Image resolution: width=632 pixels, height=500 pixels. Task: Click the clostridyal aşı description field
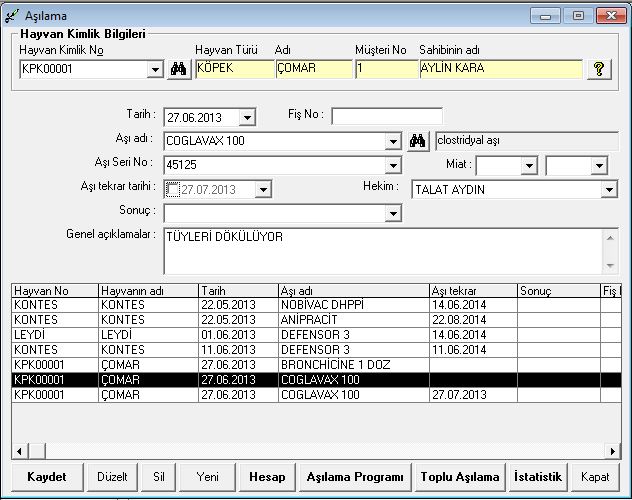[526, 141]
